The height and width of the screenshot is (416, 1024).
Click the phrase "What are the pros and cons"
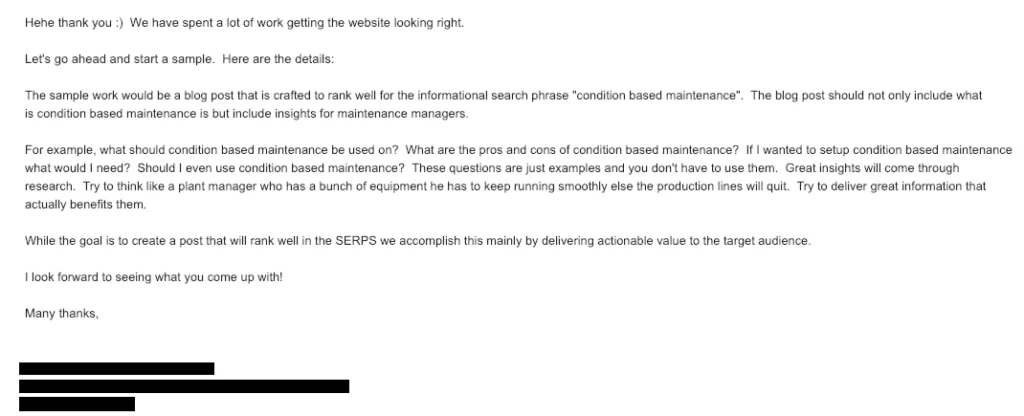(475, 150)
